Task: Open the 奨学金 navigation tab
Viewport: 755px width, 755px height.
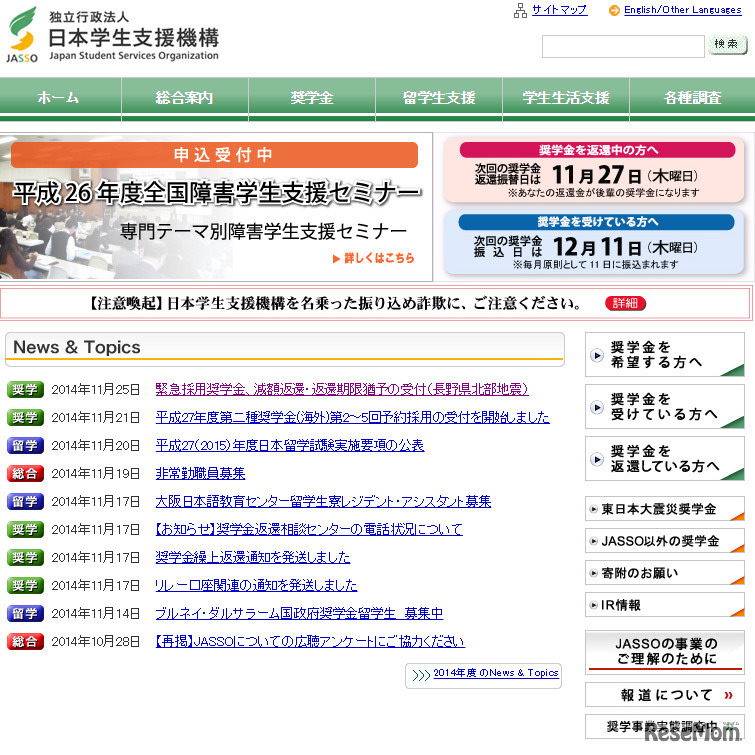Action: click(x=312, y=99)
